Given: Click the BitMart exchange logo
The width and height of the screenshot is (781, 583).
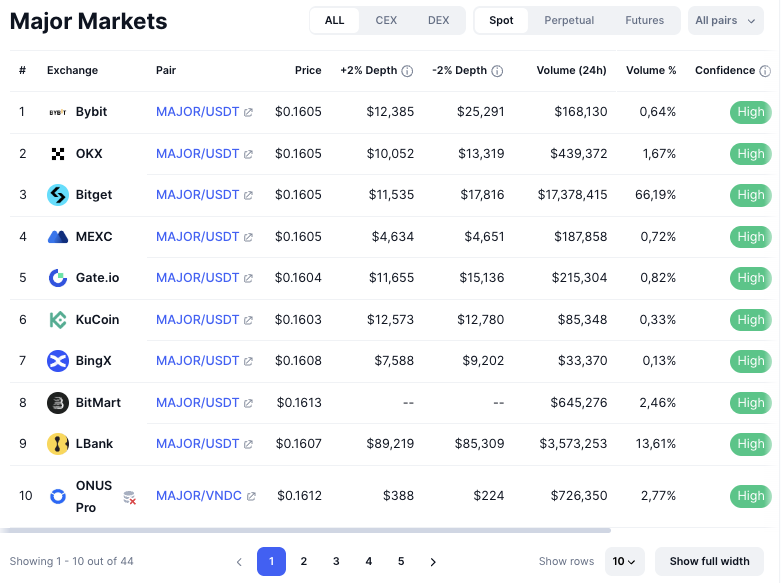Looking at the screenshot, I should (58, 403).
